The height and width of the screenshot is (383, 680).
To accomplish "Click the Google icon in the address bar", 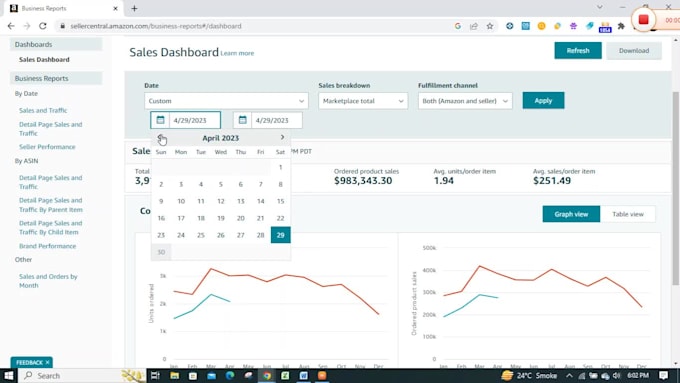I will click(x=458, y=26).
